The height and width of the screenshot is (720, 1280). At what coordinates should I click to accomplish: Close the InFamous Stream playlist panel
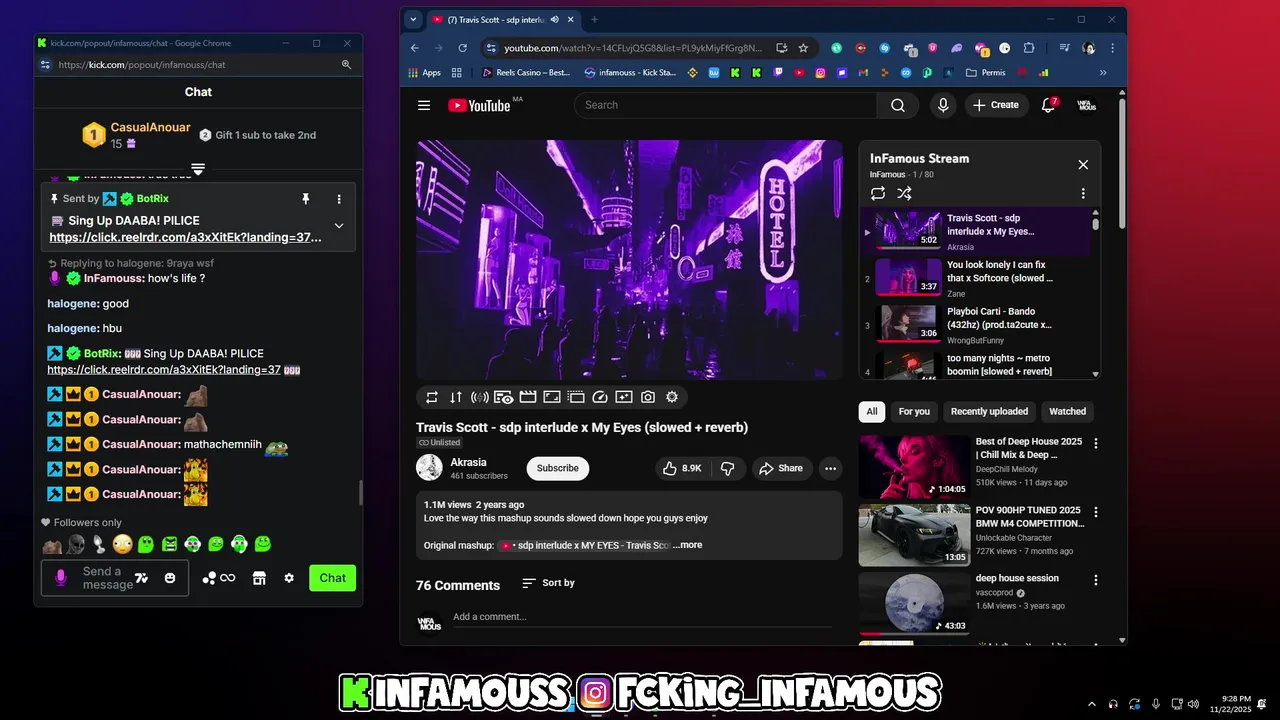click(1083, 165)
